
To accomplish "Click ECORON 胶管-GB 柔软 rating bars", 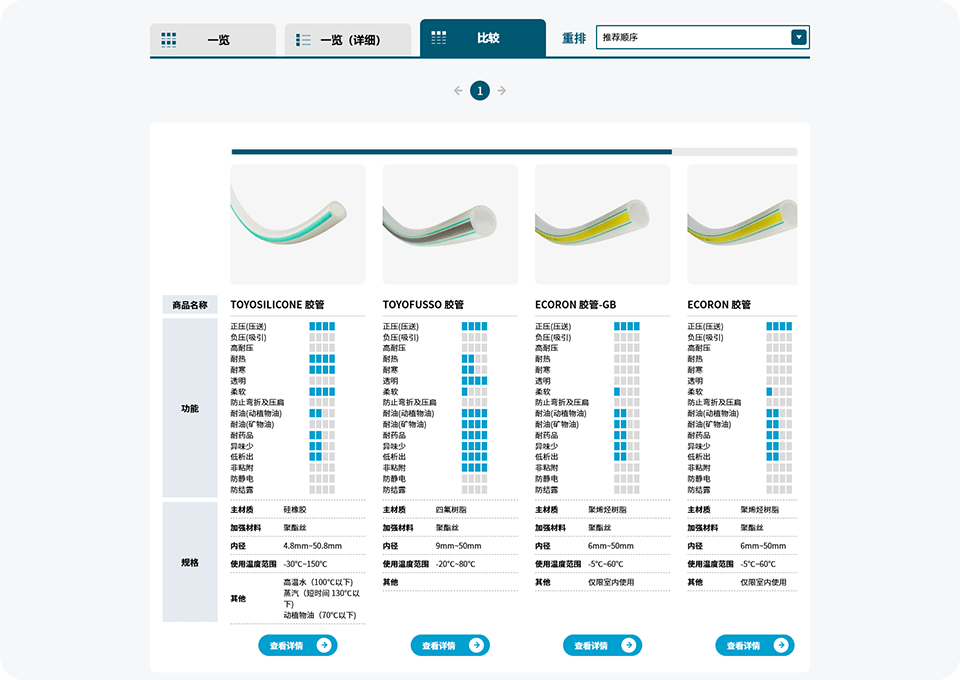I will pyautogui.click(x=627, y=392).
